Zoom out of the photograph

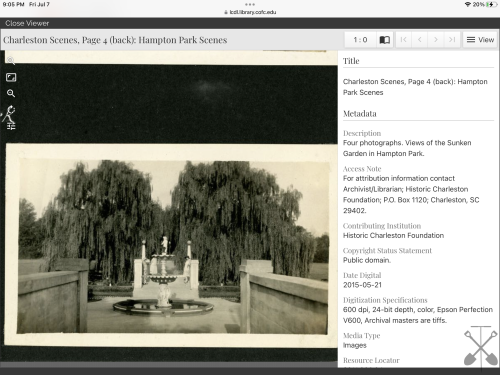[11, 93]
